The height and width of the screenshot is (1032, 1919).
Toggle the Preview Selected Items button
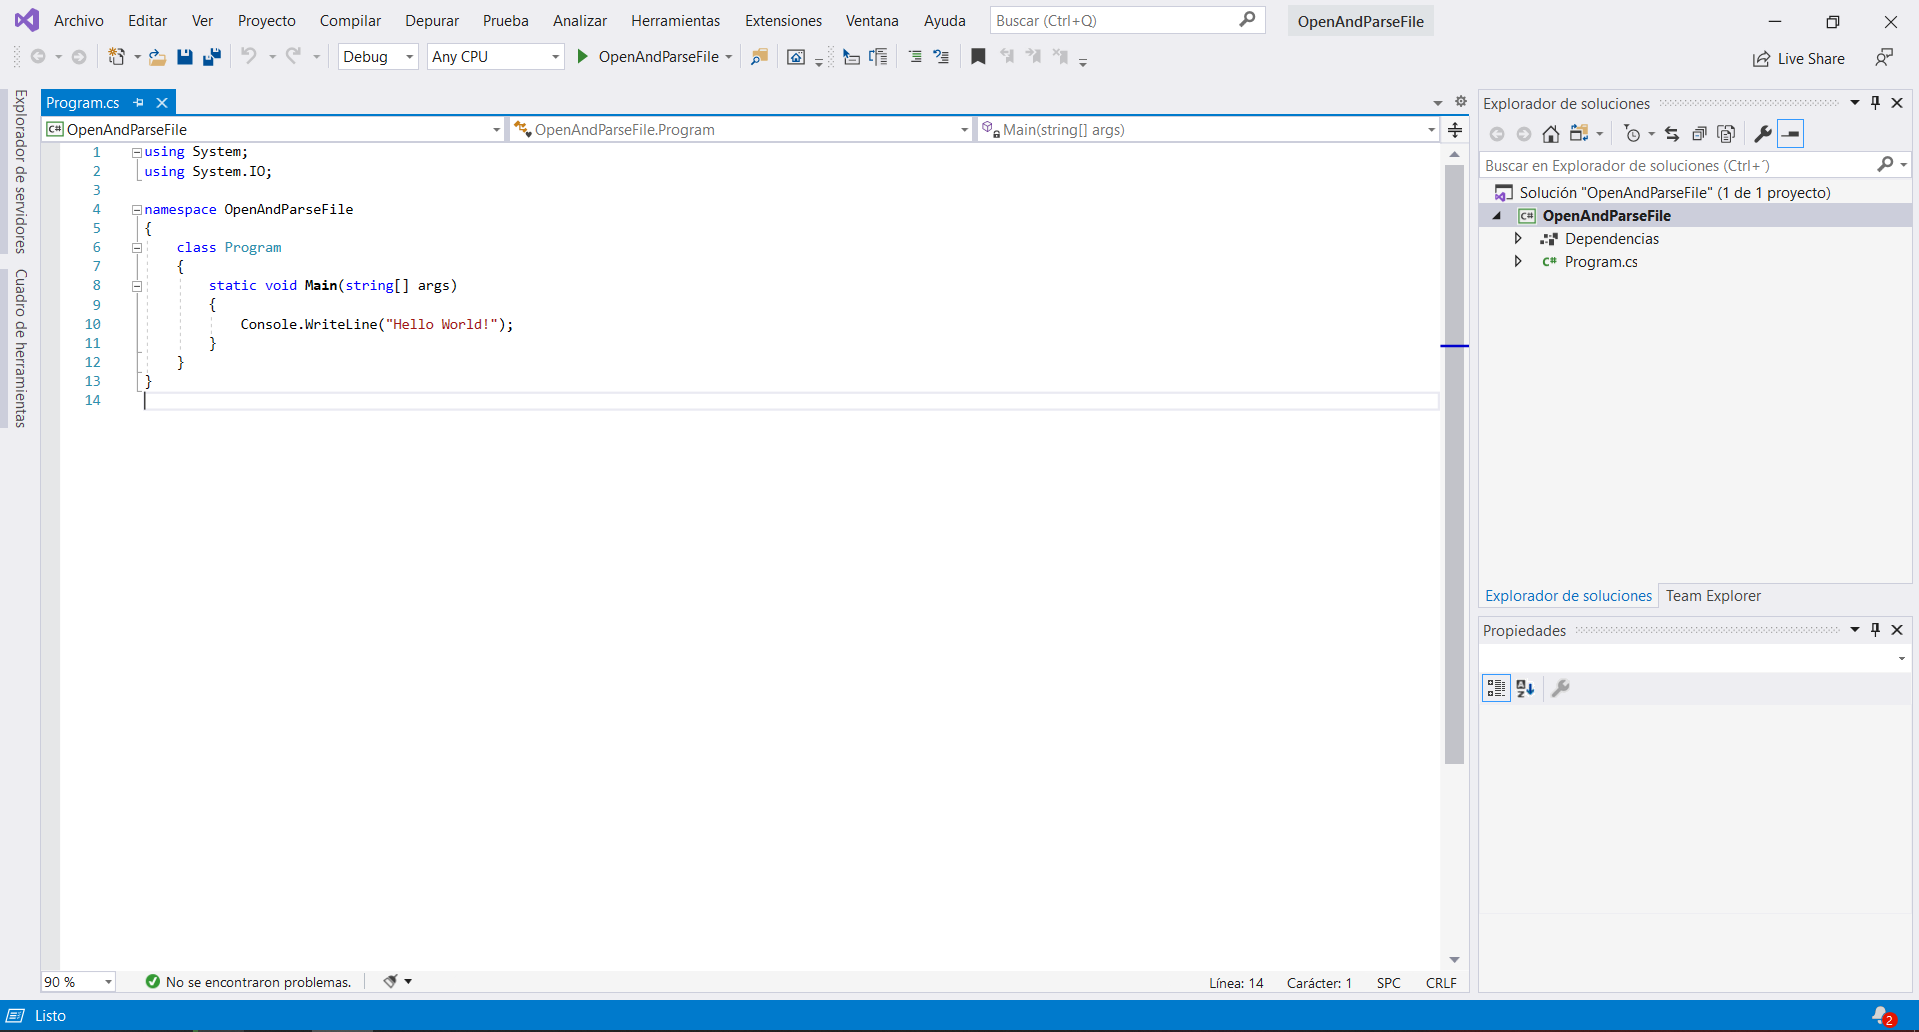pyautogui.click(x=1791, y=134)
